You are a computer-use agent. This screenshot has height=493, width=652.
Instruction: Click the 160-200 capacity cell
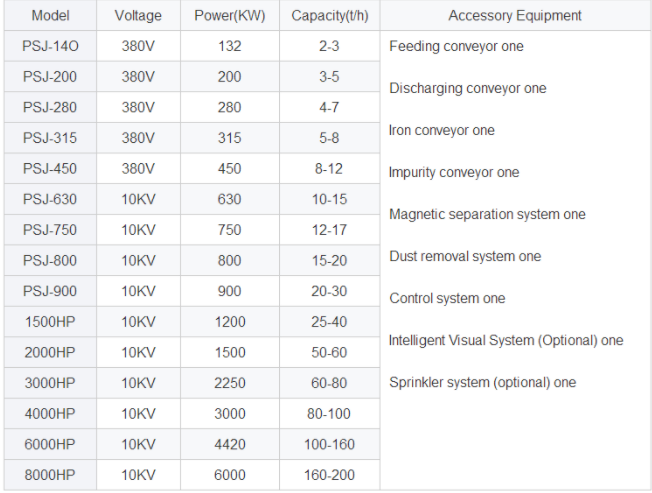(x=330, y=475)
